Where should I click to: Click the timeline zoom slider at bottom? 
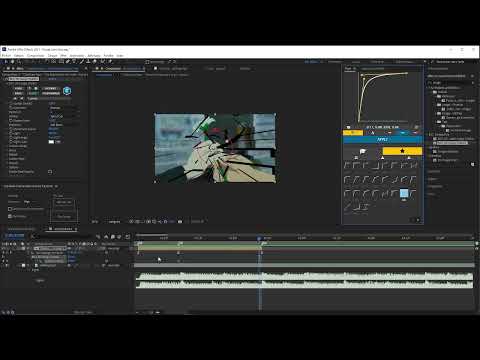click(x=149, y=312)
